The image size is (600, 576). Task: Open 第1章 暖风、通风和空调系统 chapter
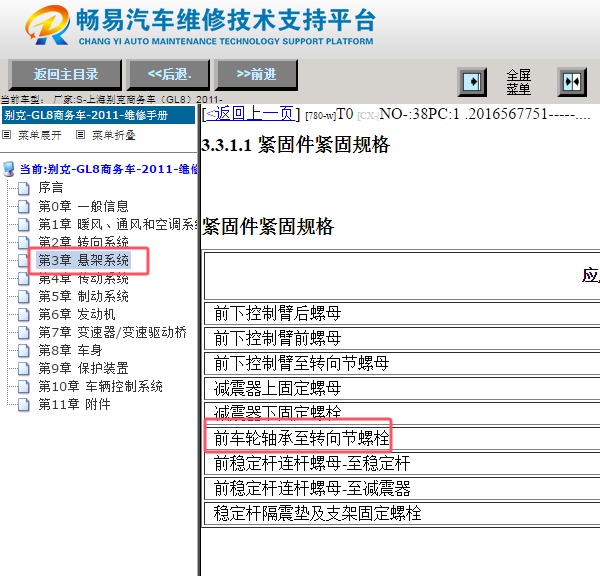tap(118, 224)
